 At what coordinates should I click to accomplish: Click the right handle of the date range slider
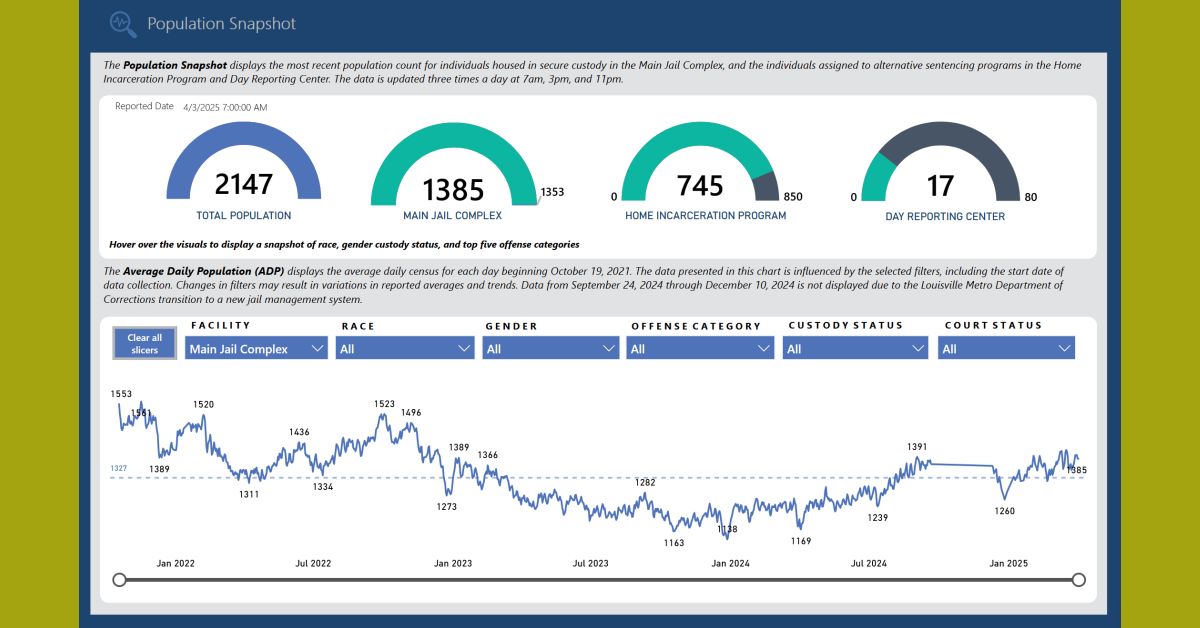1078,580
